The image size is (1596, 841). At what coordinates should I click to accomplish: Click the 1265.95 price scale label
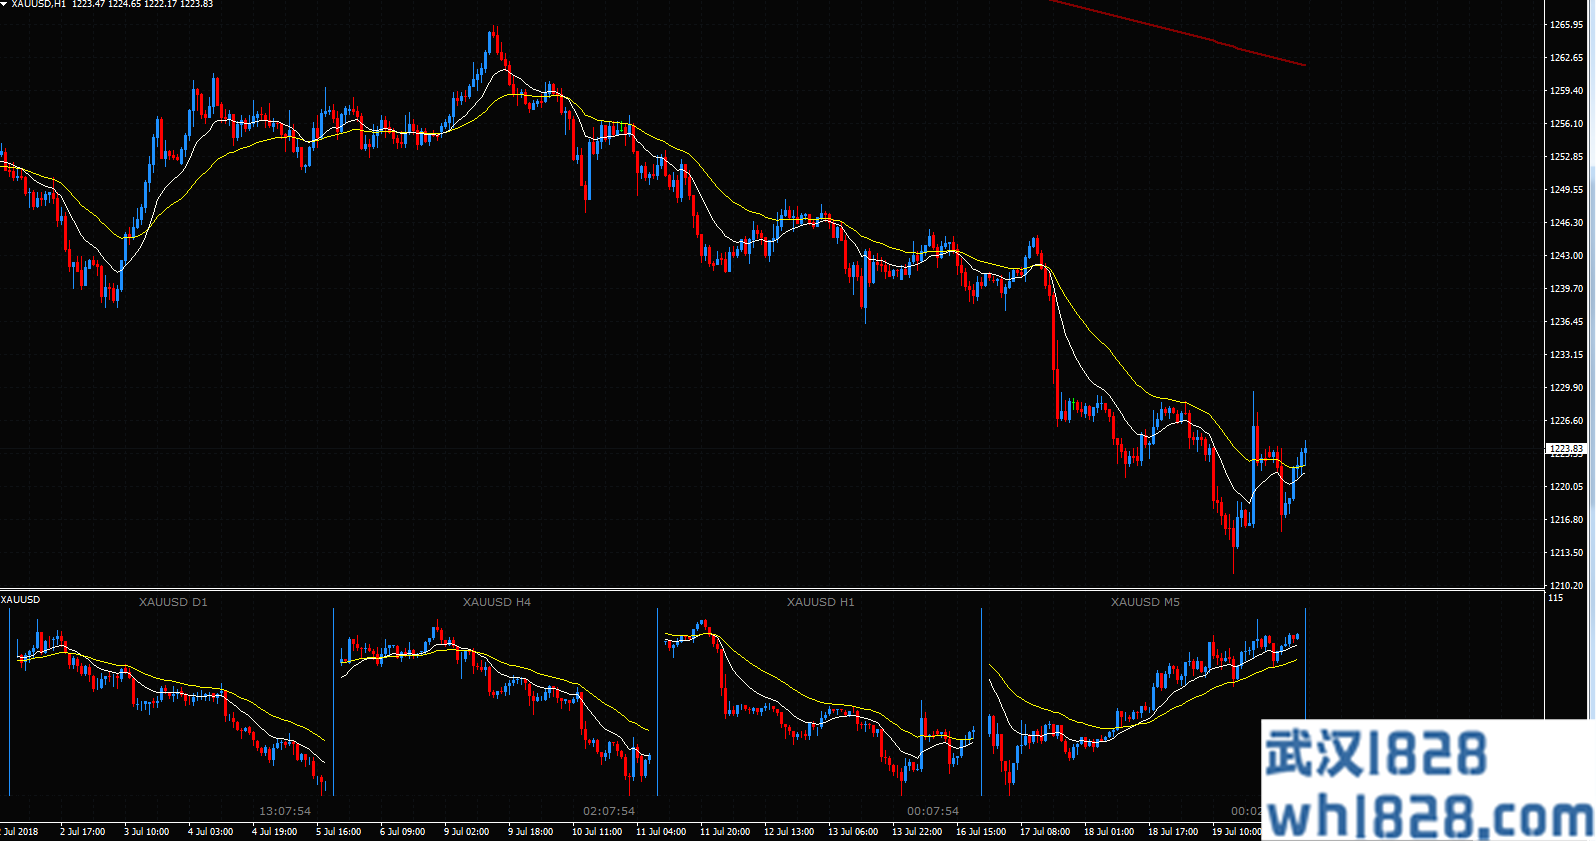[x=1566, y=25]
